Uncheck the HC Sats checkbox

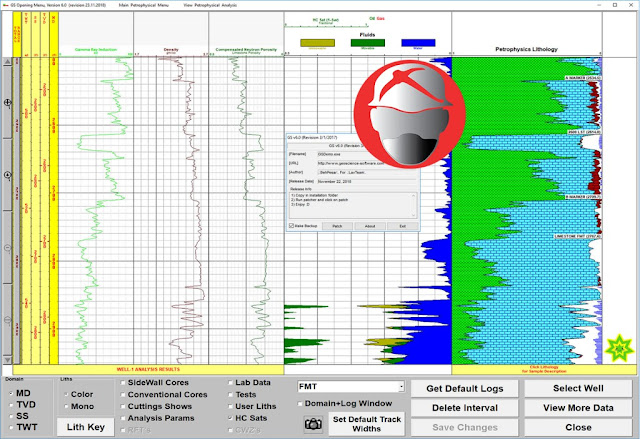point(230,418)
